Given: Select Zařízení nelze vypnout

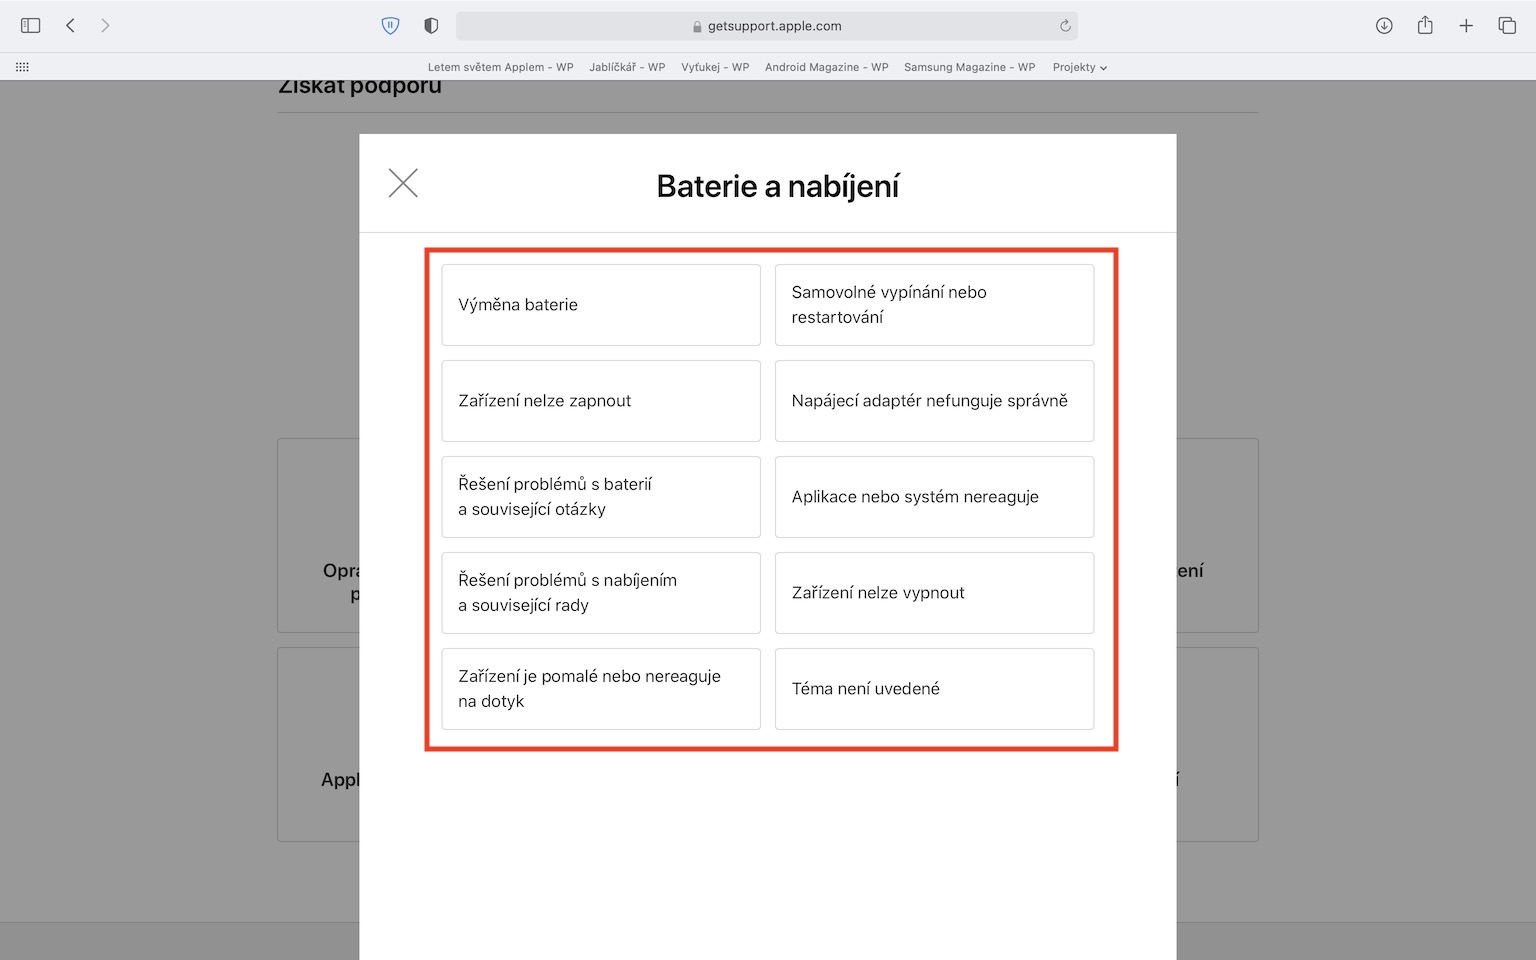Looking at the screenshot, I should pos(934,593).
